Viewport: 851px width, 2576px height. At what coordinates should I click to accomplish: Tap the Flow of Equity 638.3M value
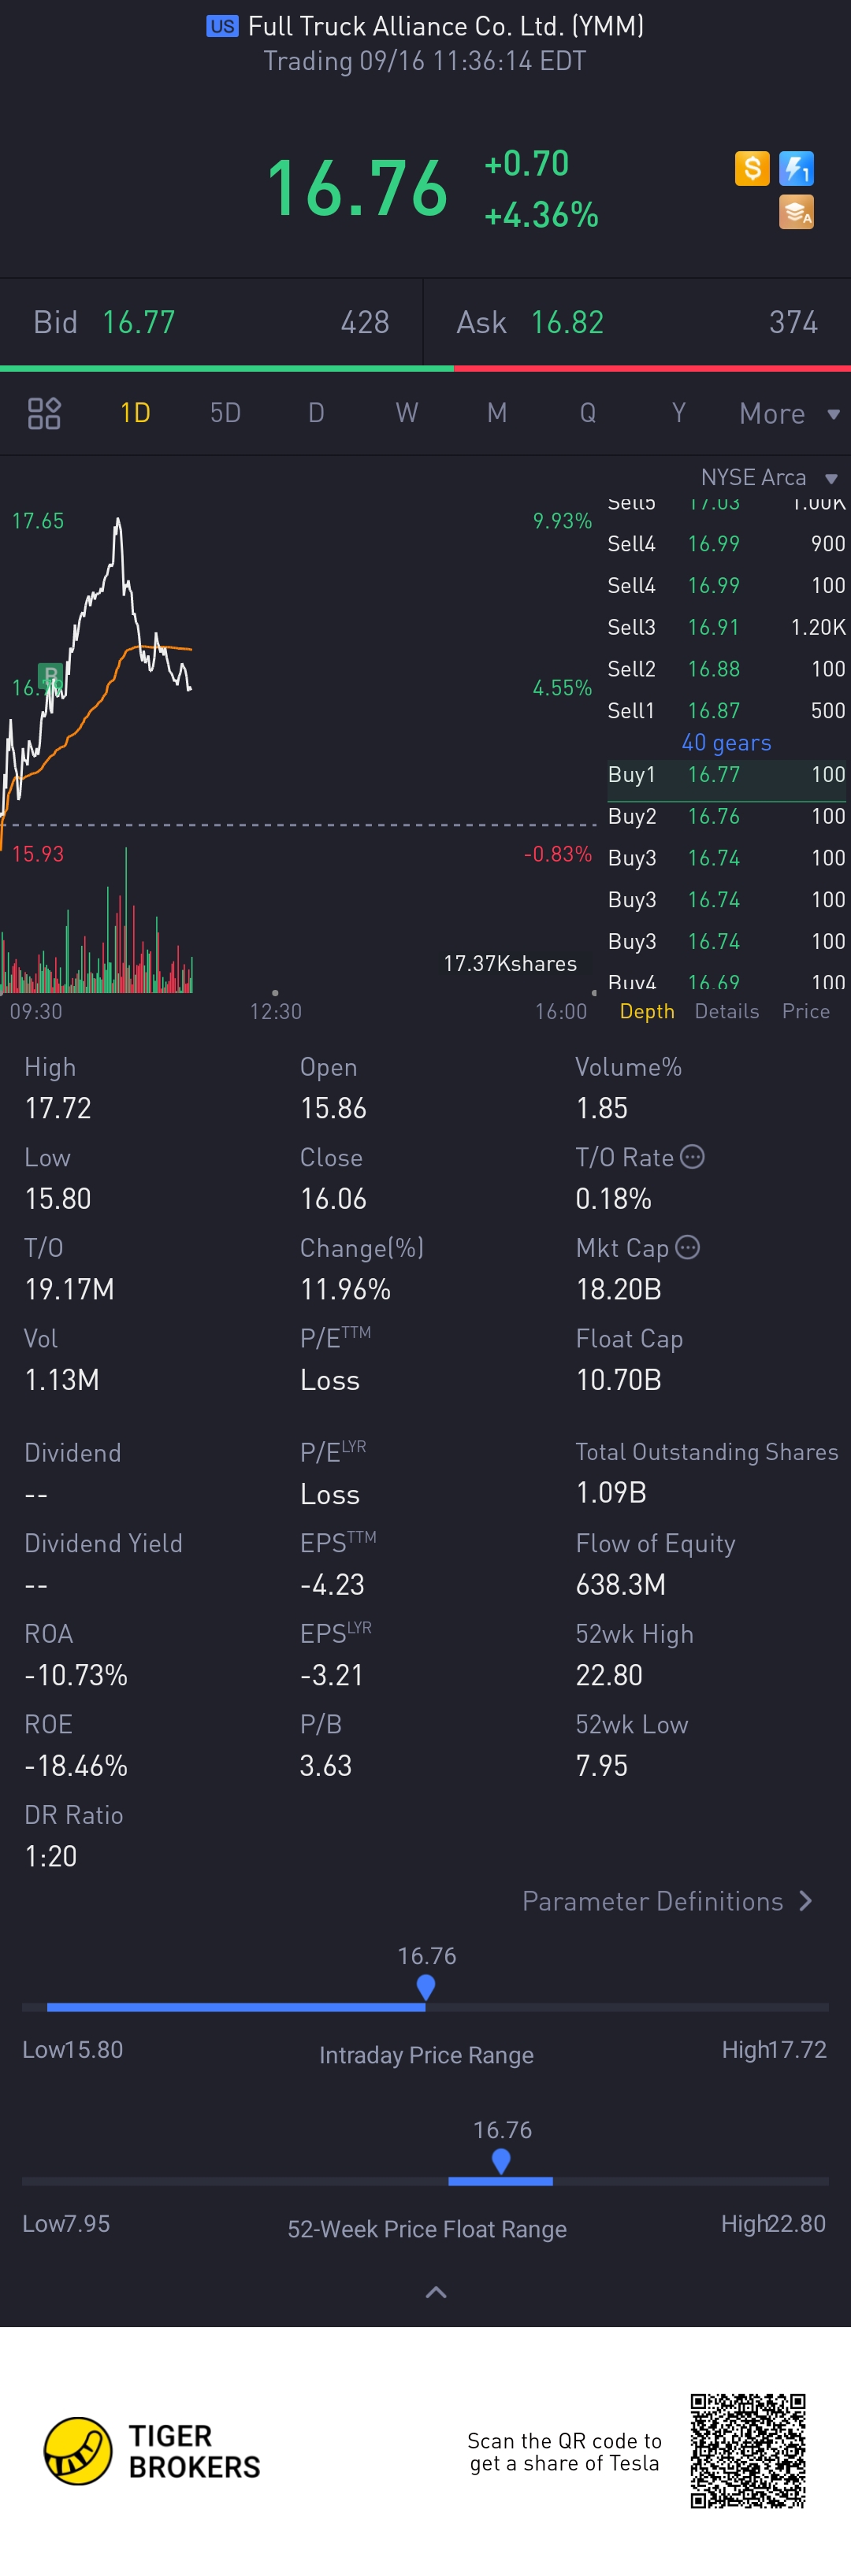(620, 1584)
